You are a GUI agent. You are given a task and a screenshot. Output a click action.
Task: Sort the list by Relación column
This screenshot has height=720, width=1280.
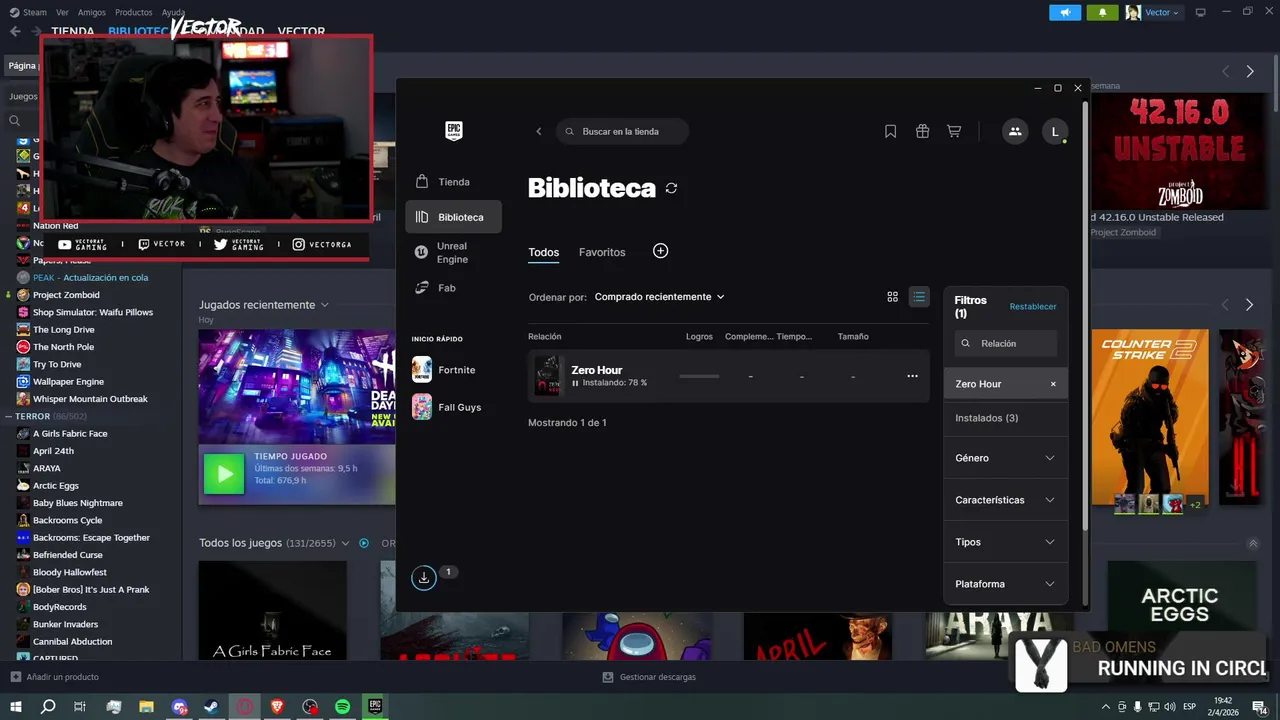pos(544,337)
